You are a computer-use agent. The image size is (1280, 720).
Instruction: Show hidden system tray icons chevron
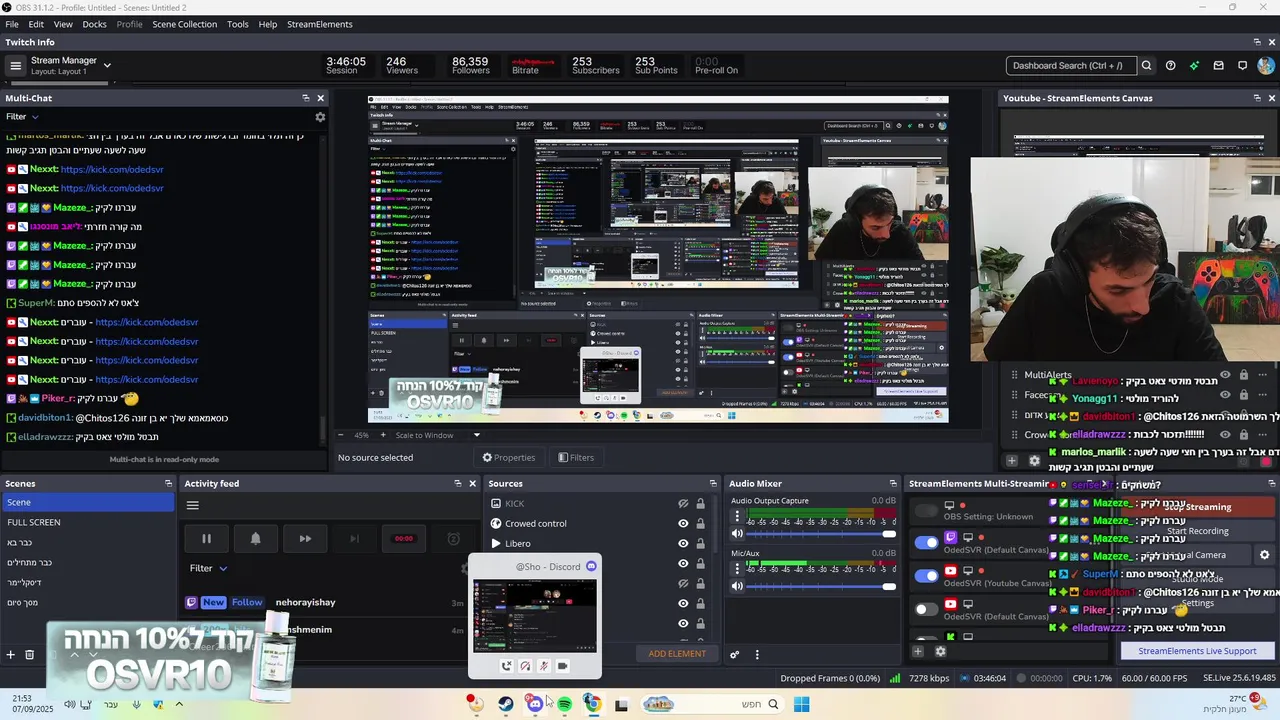(x=179, y=704)
